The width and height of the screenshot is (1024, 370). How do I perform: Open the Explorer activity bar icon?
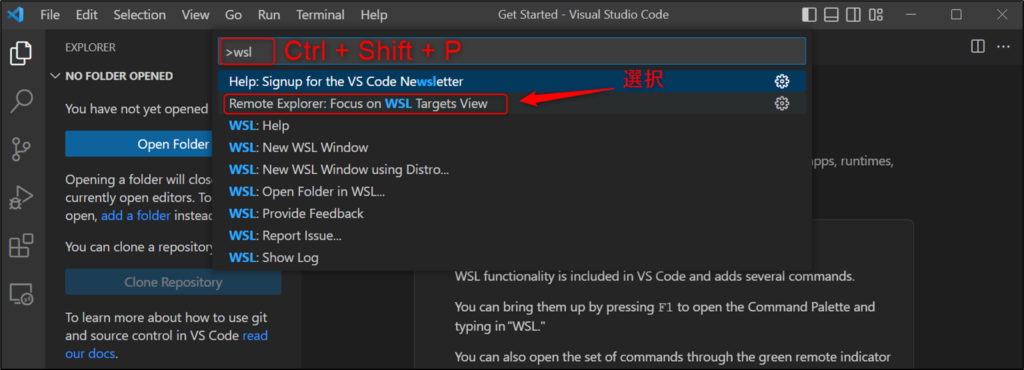pyautogui.click(x=22, y=53)
